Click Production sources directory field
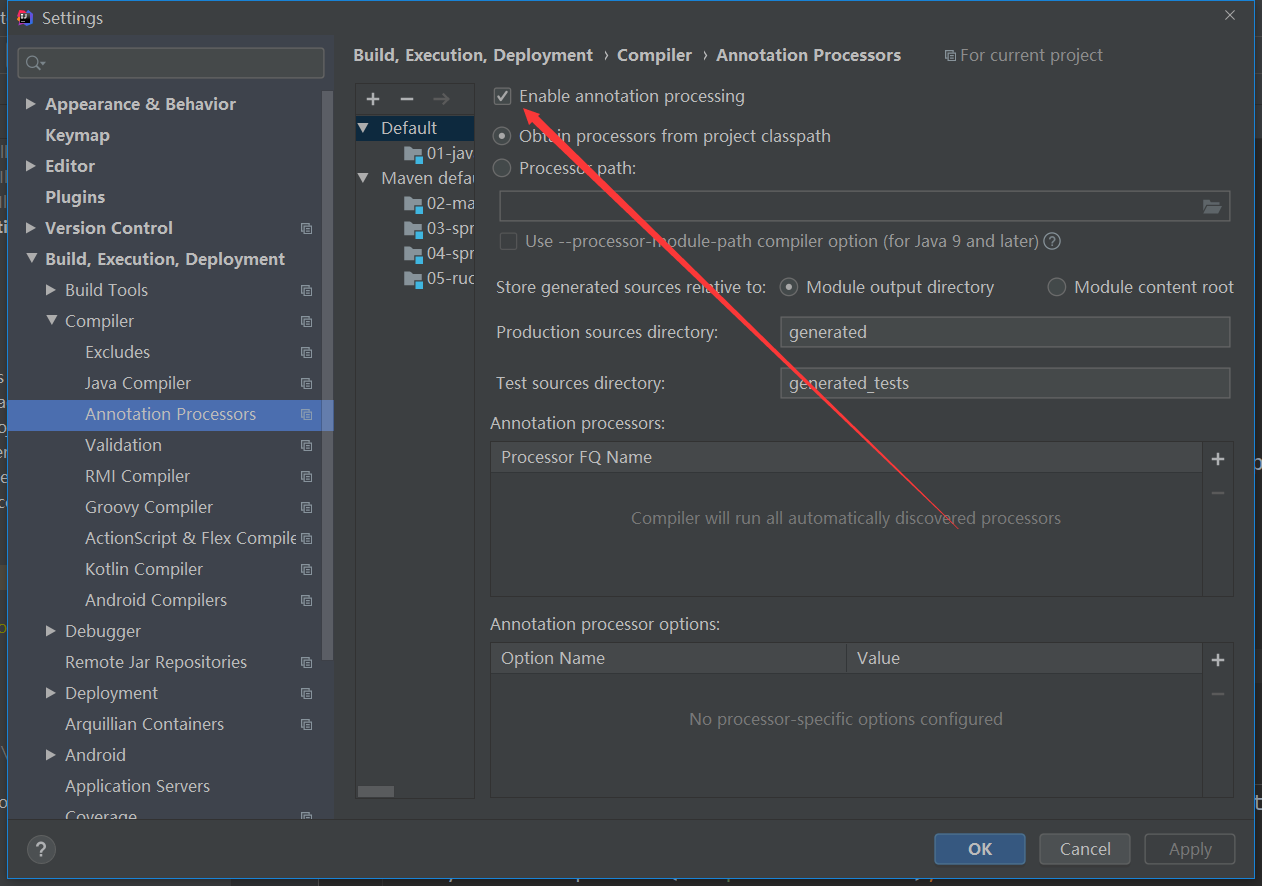 pos(1005,332)
